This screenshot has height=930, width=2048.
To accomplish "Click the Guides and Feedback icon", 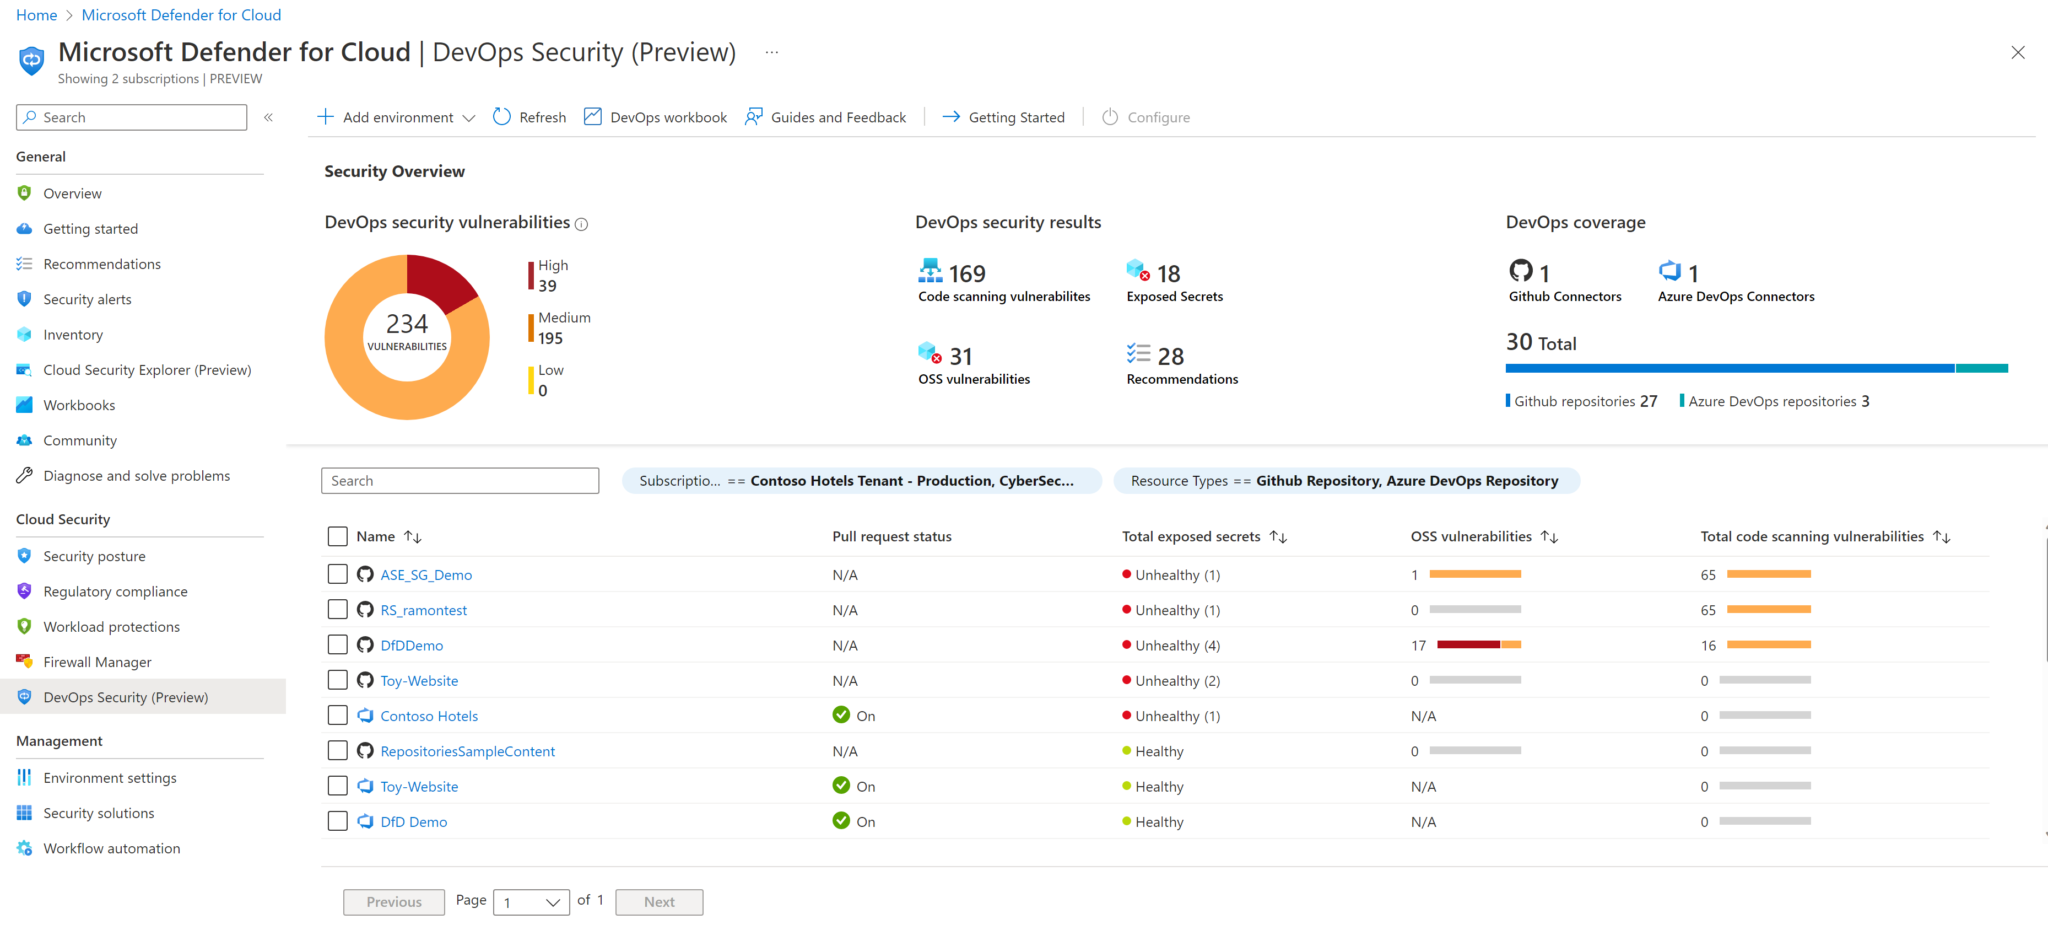I will 752,117.
